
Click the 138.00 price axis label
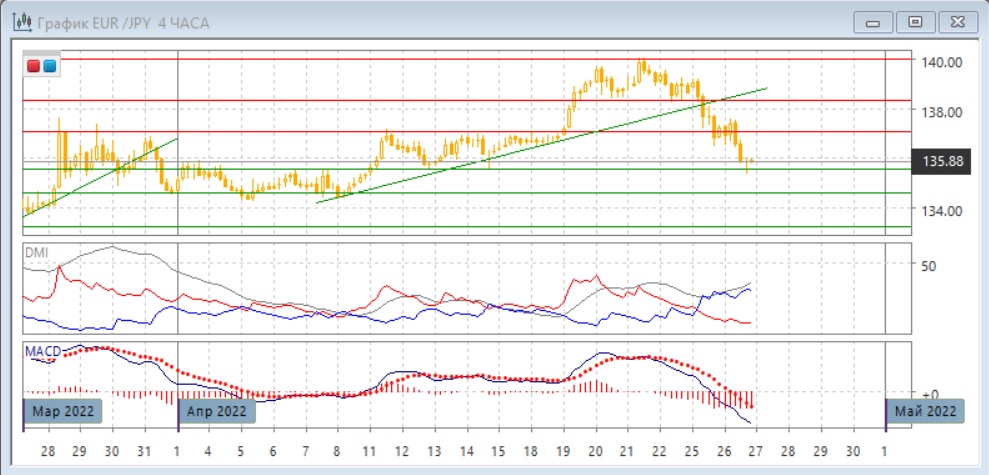tap(941, 112)
